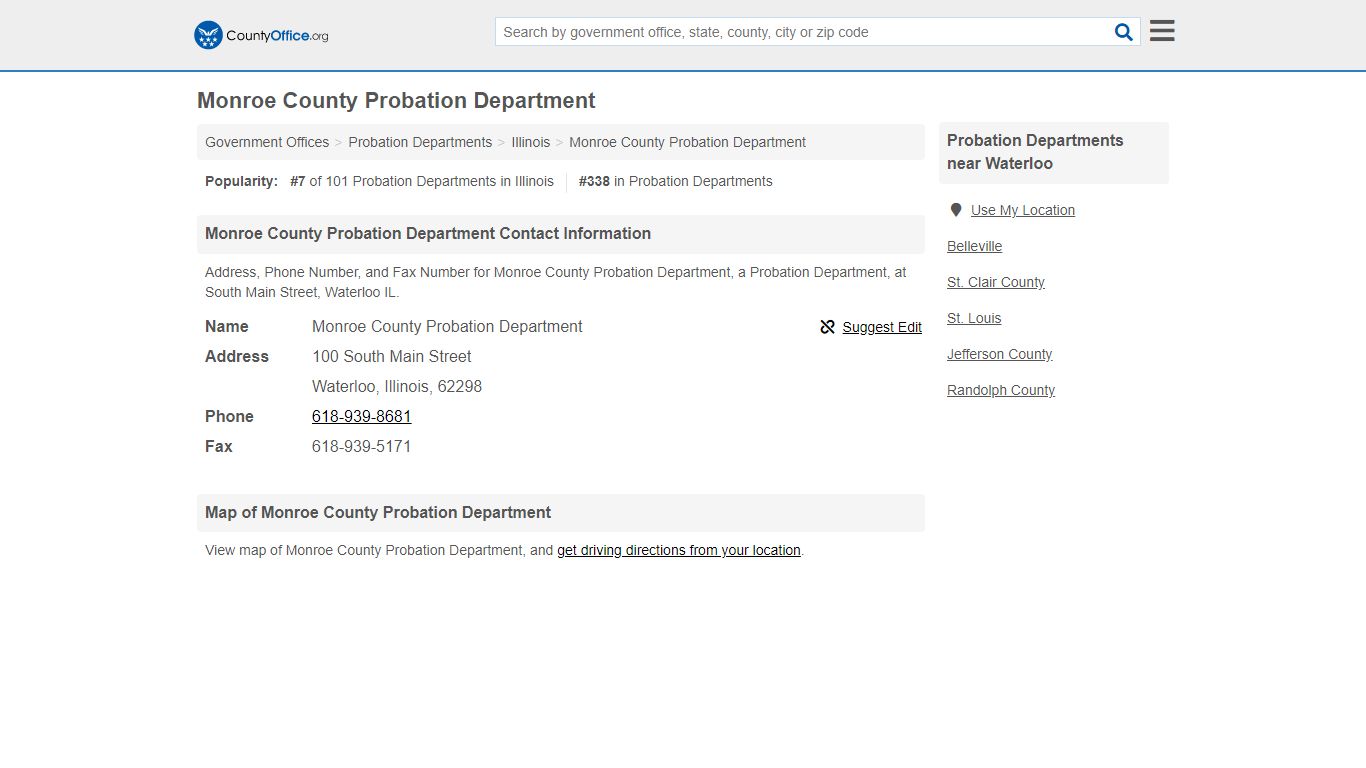1366x768 pixels.
Task: Click the location pin icon
Action: (956, 210)
